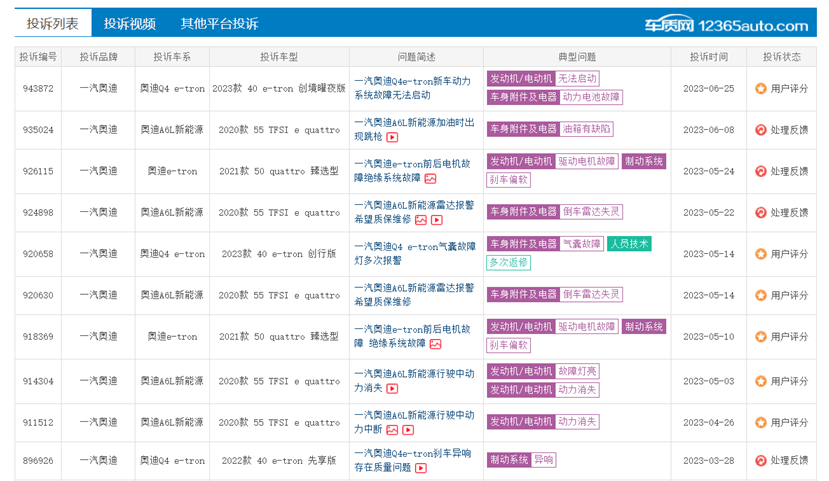The height and width of the screenshot is (481, 829).
Task: Open 其他平台投诉 tab
Action: [219, 24]
